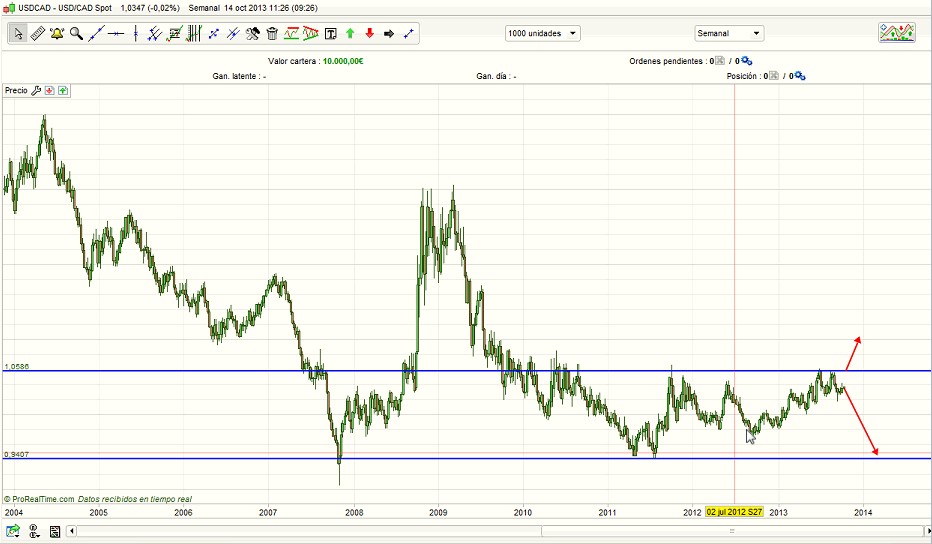Image resolution: width=932 pixels, height=544 pixels.
Task: Select the crossed lines fork tool
Action: pos(233,34)
